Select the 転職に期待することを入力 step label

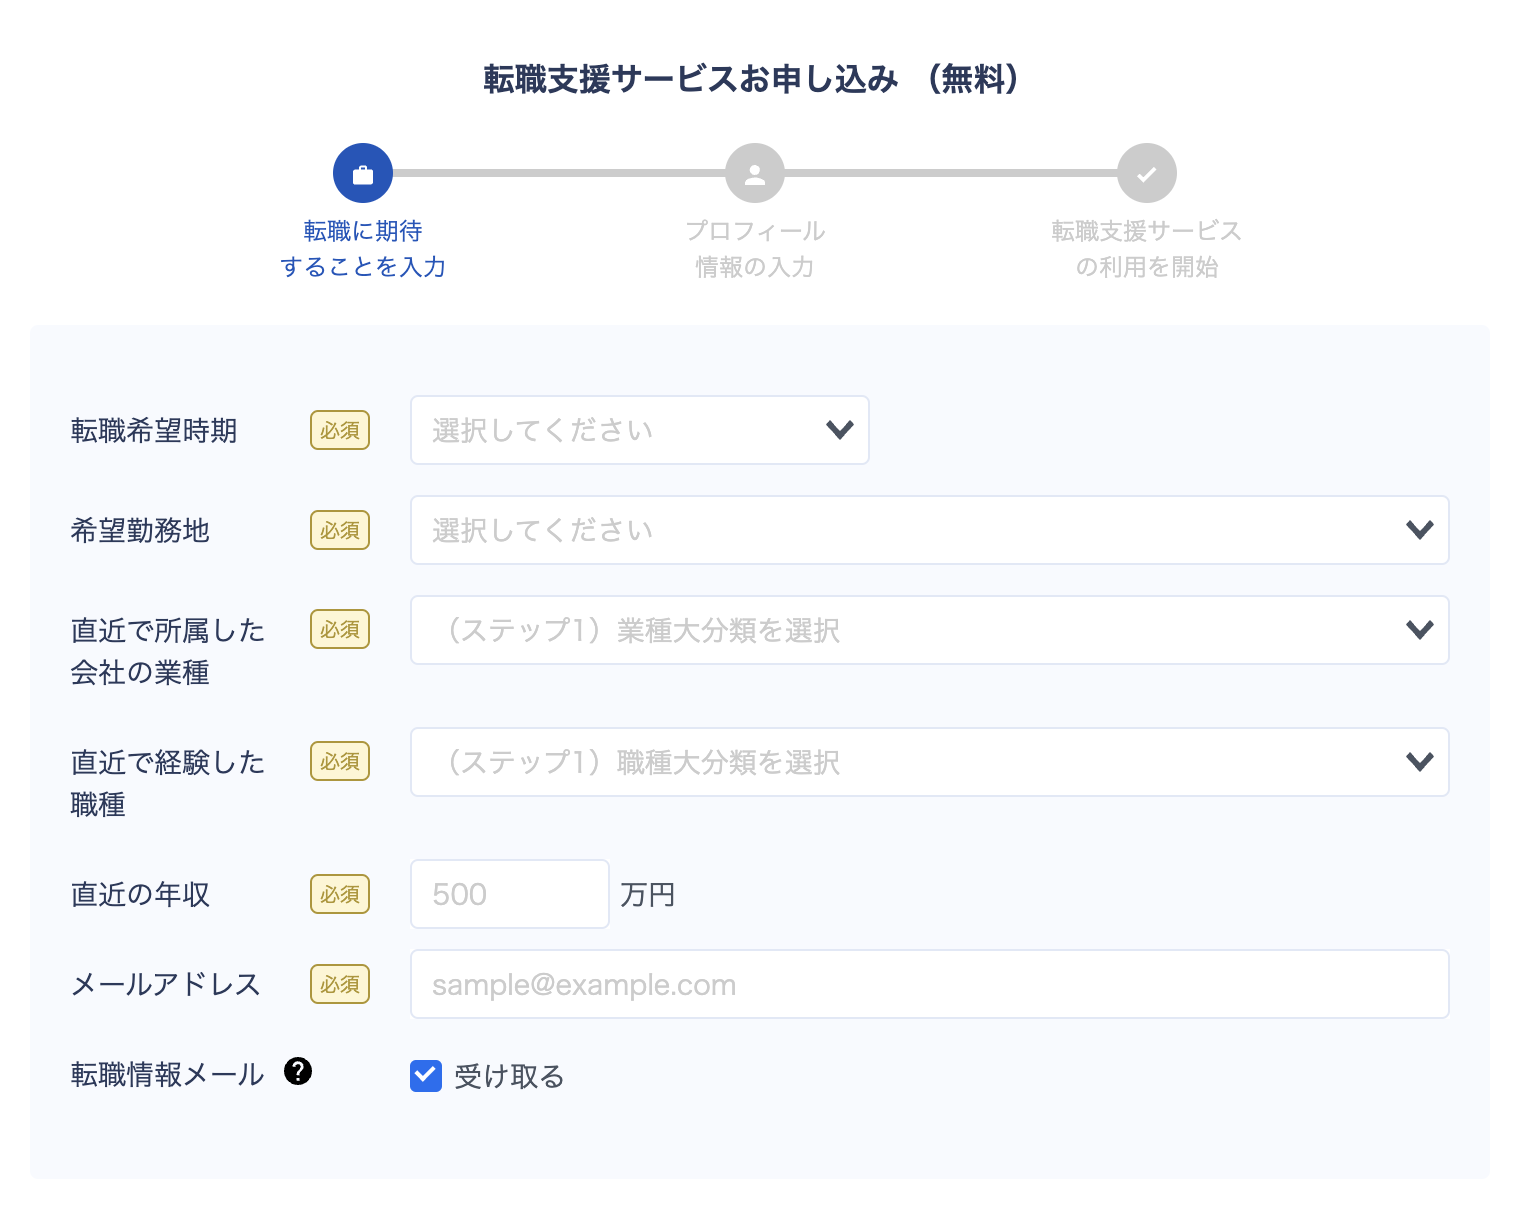tap(362, 249)
